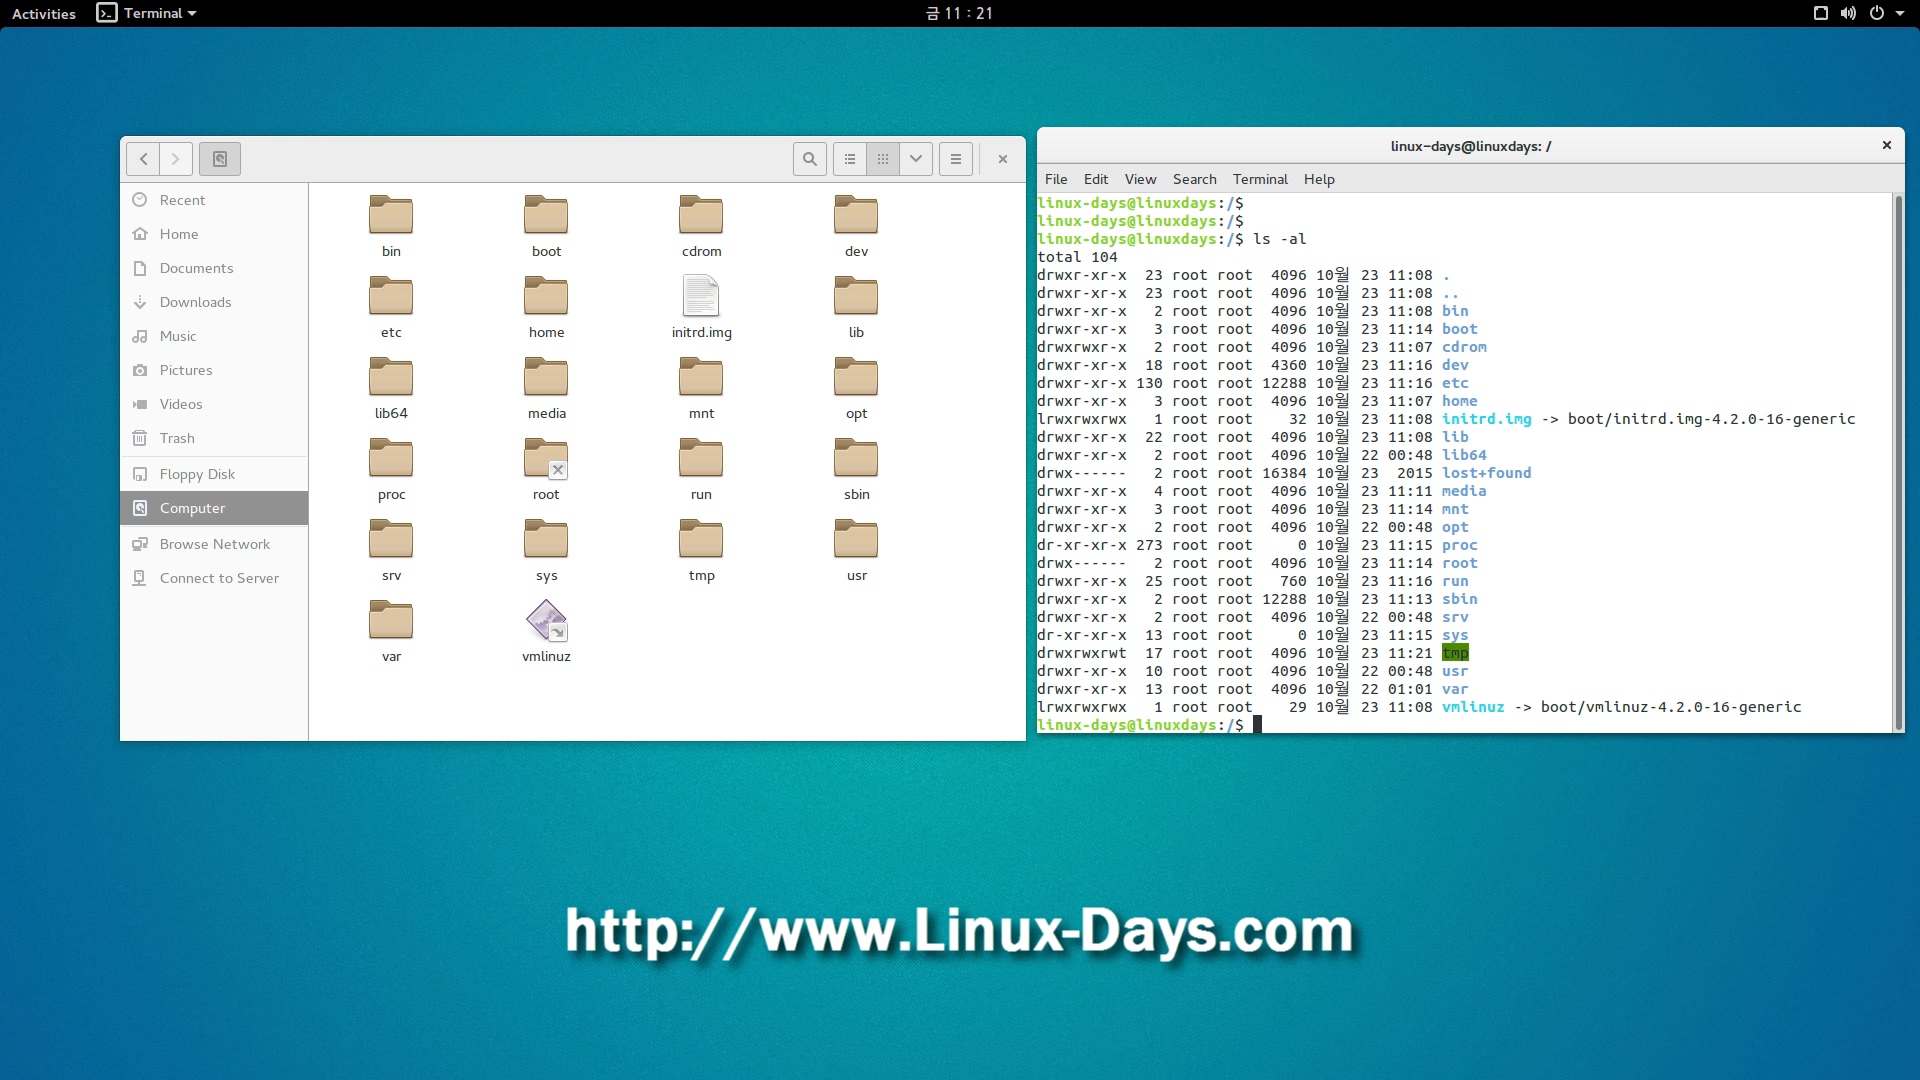The height and width of the screenshot is (1080, 1920).
Task: Switch to list view
Action: coord(850,159)
